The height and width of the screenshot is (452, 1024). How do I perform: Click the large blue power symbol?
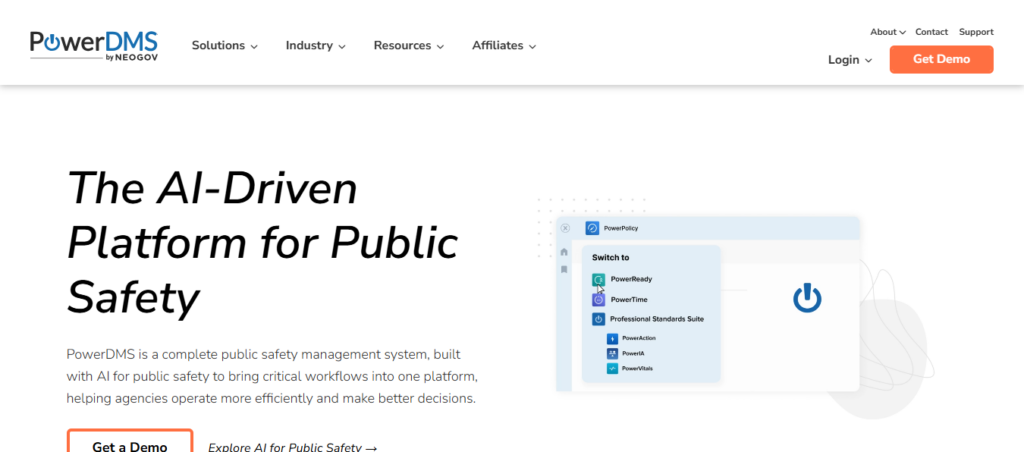click(807, 298)
